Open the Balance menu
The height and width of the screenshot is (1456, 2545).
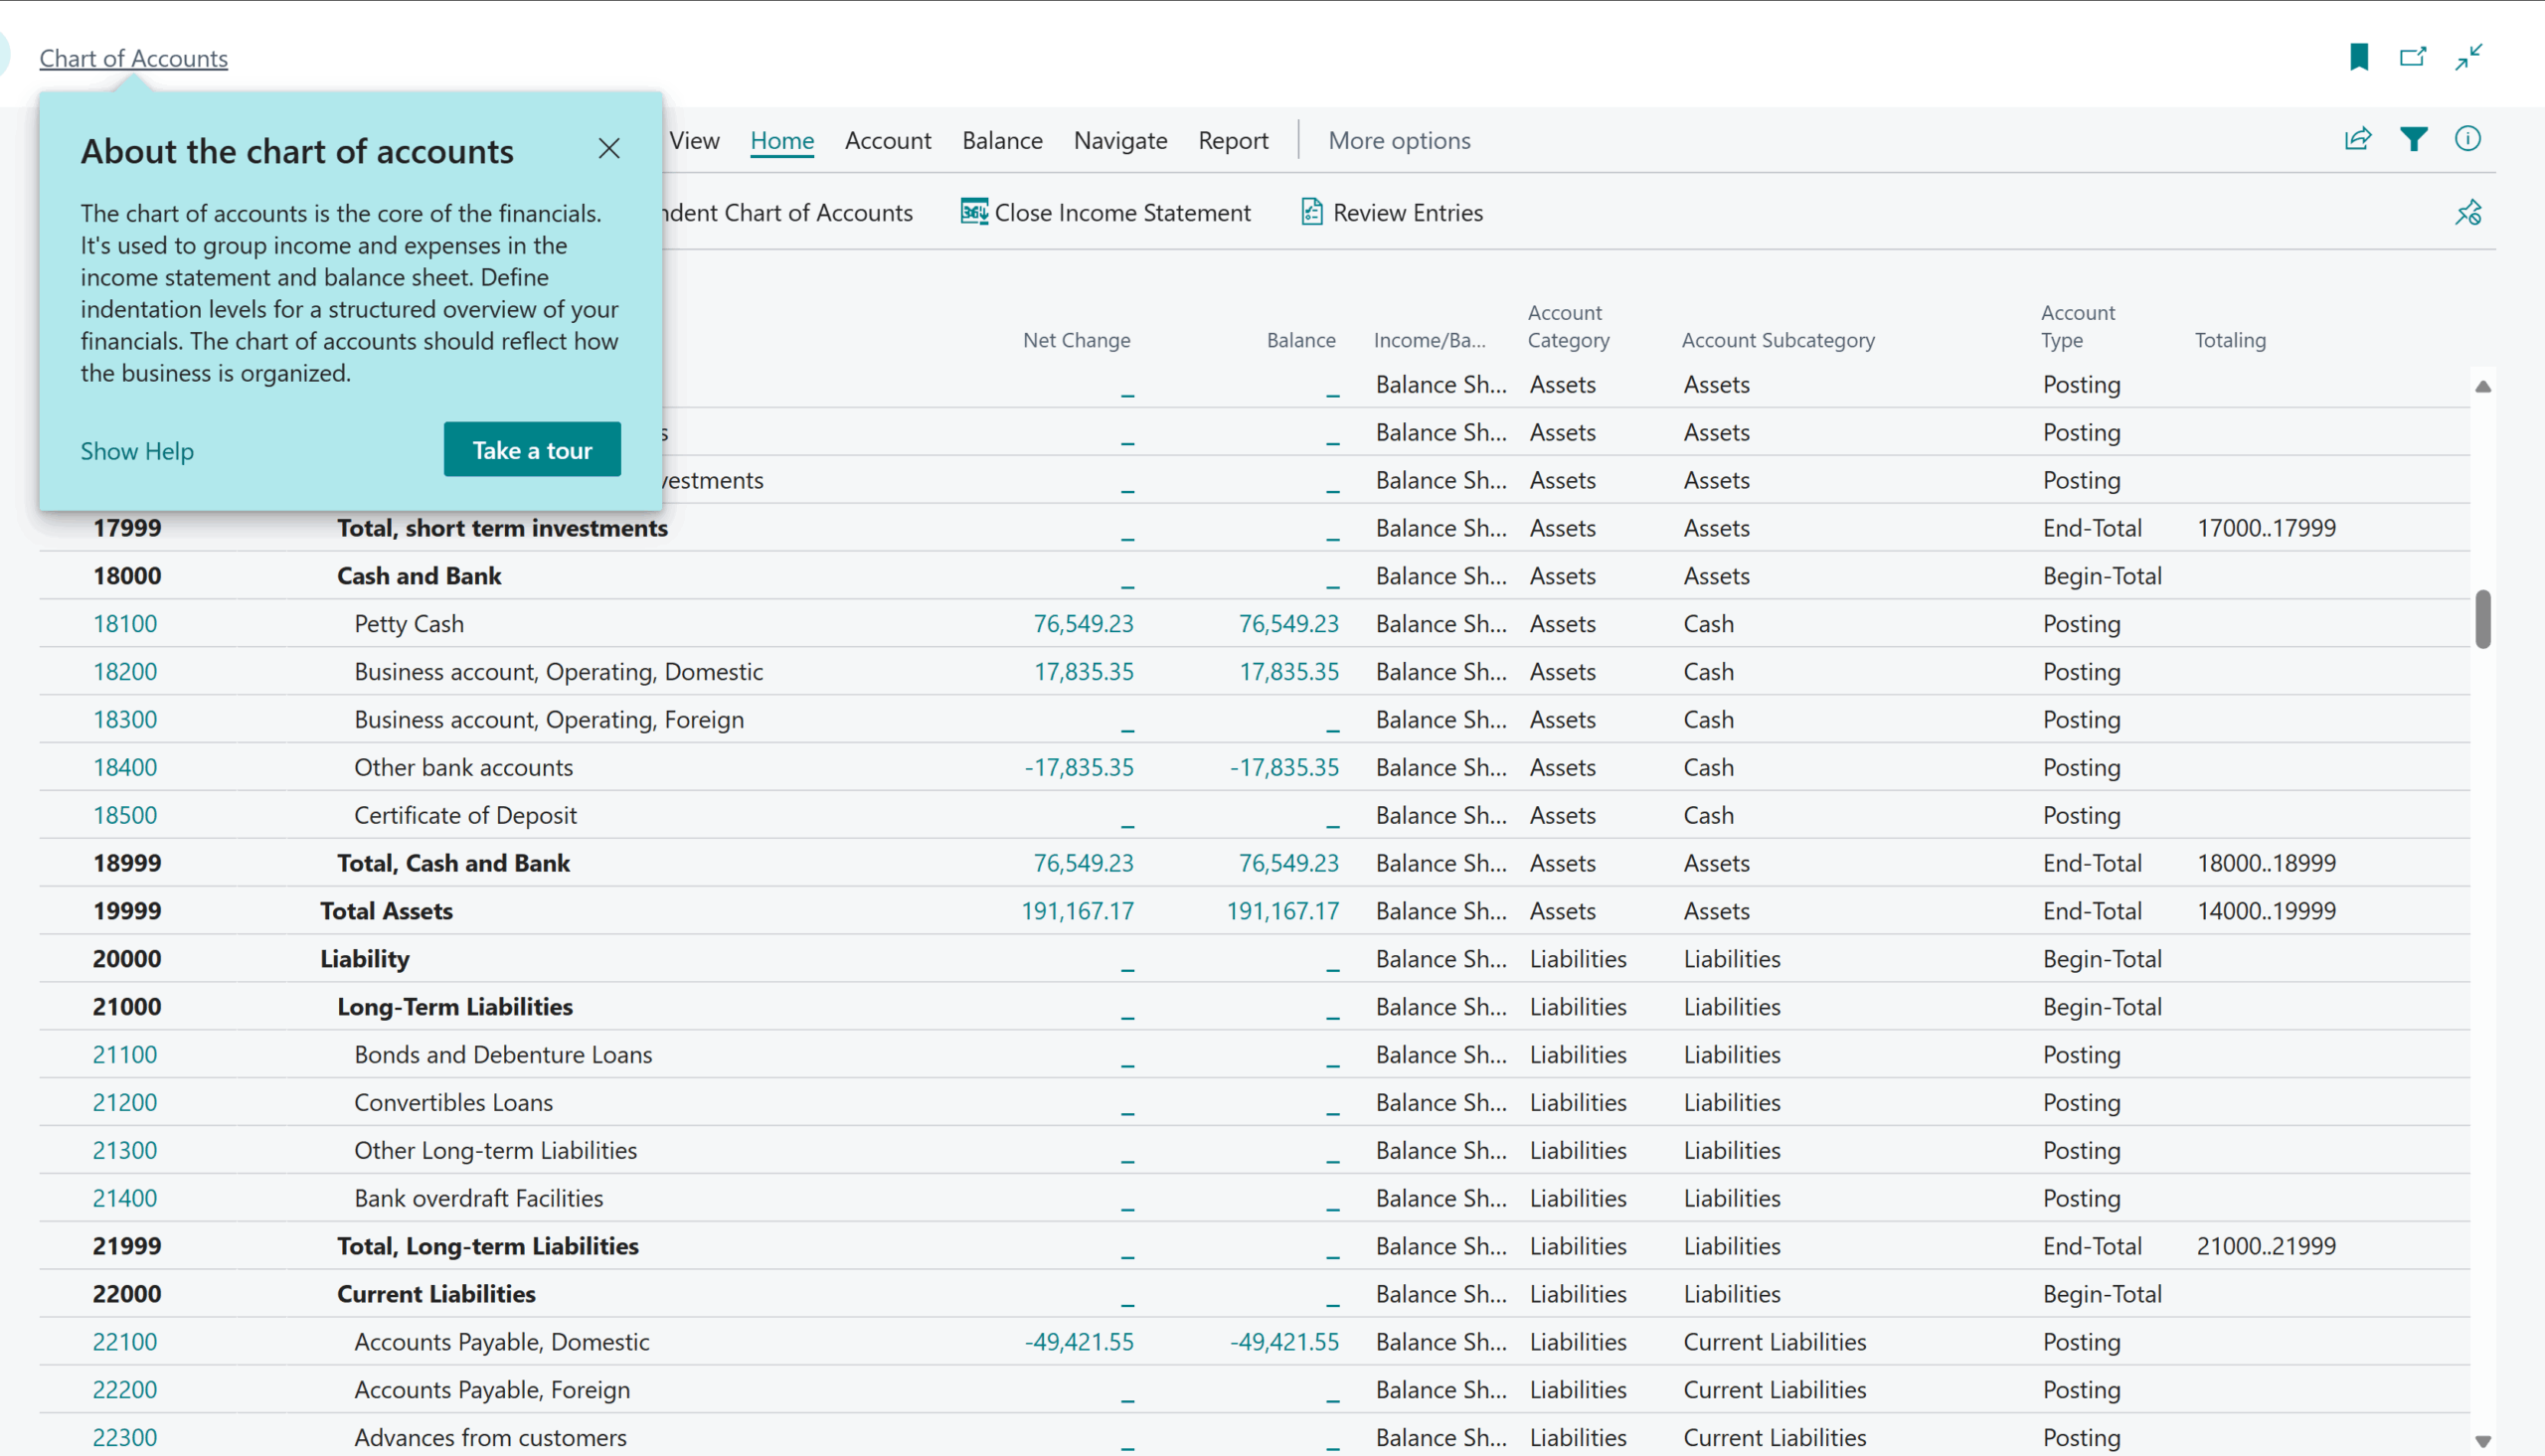pyautogui.click(x=1002, y=140)
